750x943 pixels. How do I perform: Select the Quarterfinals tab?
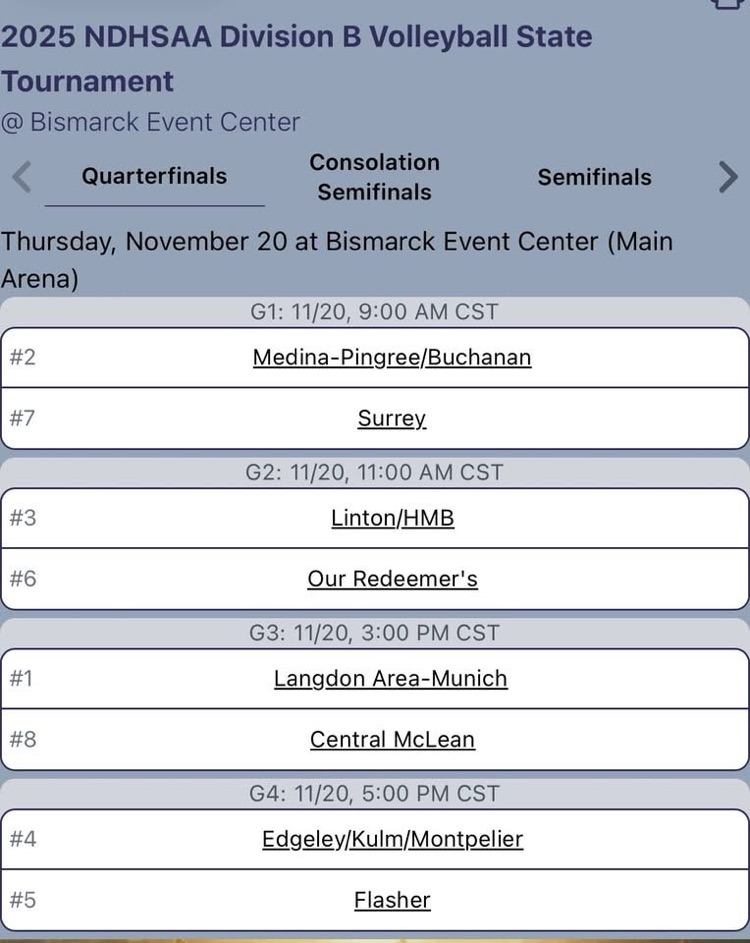click(154, 177)
